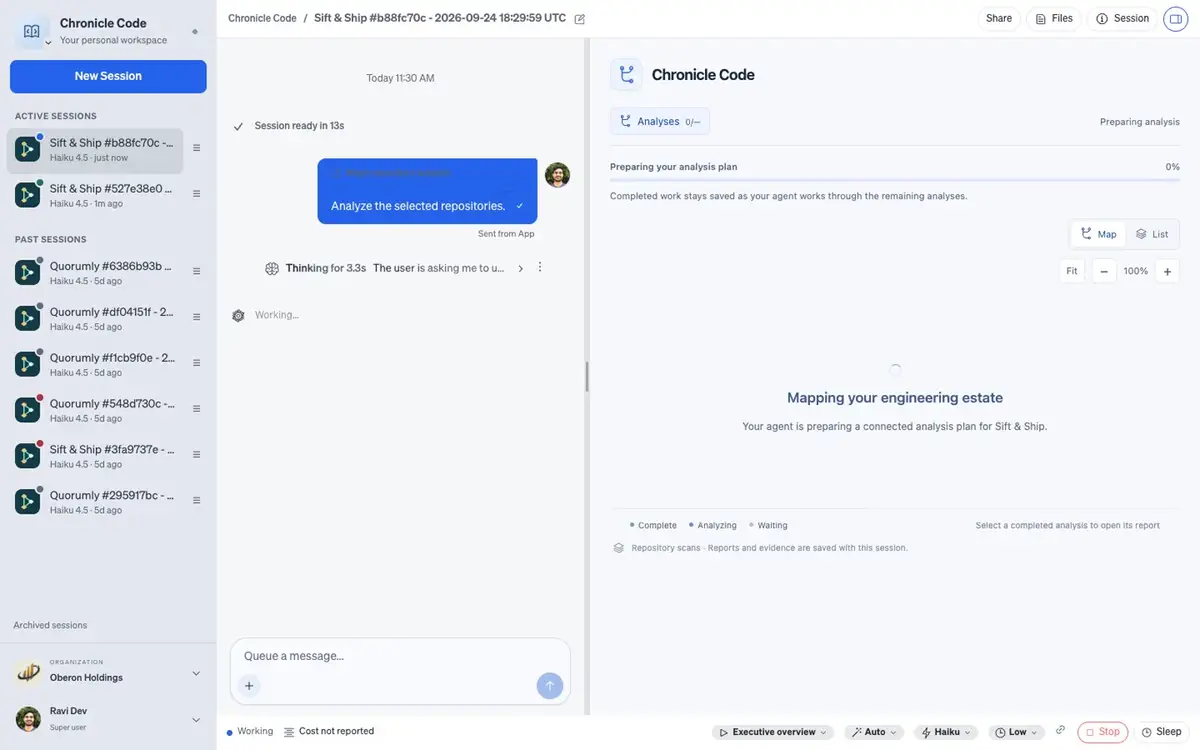Screen dimensions: 1200x750
Task: Open menu icon for Sift & Ship #527e38e0
Action: click(197, 194)
